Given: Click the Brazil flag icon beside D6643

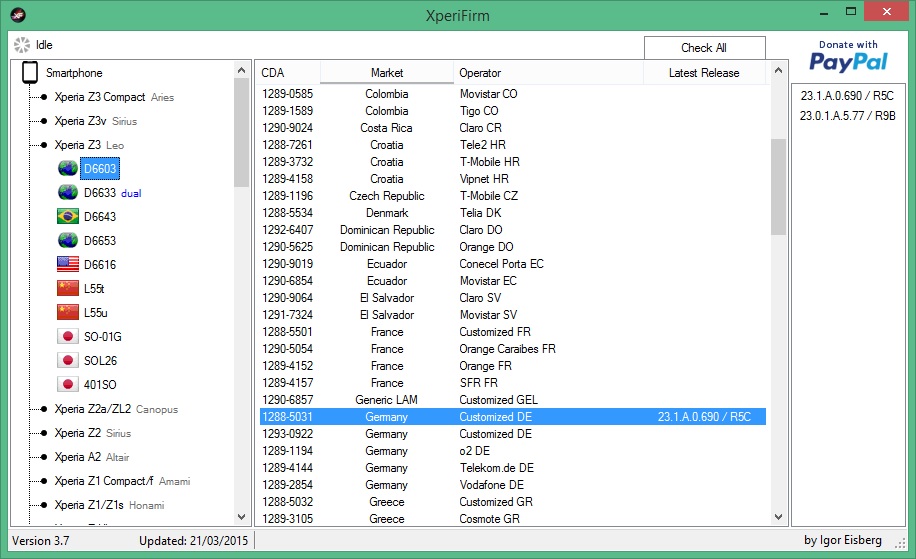Looking at the screenshot, I should point(68,217).
